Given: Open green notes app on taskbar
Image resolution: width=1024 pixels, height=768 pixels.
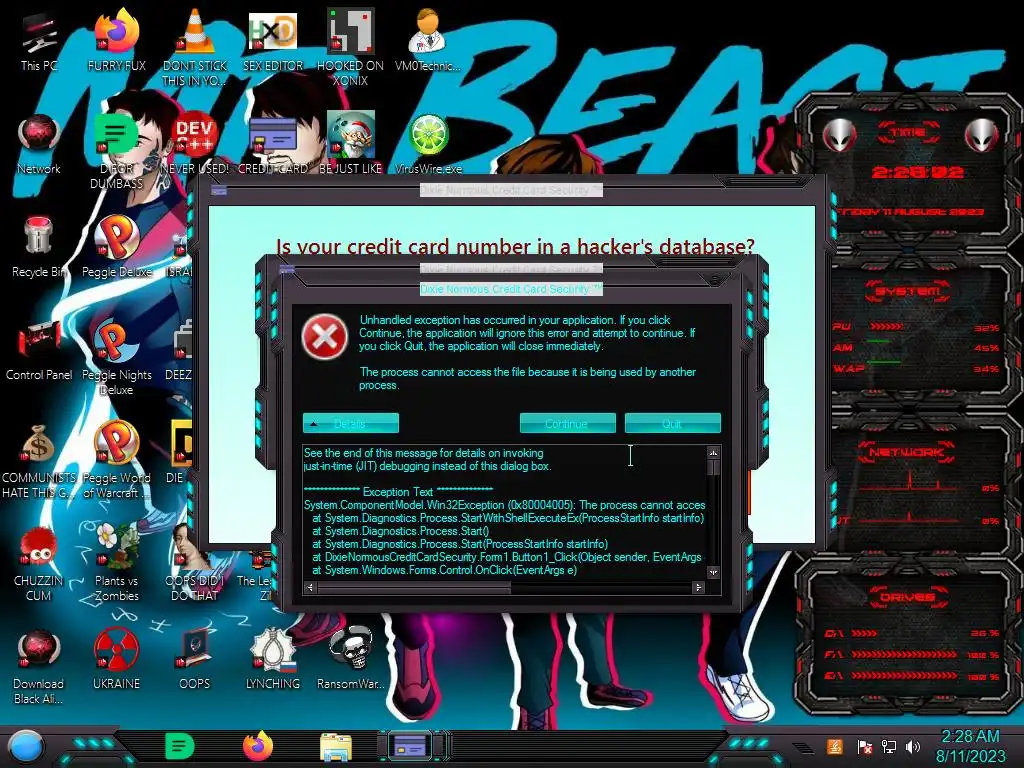Looking at the screenshot, I should tap(180, 746).
